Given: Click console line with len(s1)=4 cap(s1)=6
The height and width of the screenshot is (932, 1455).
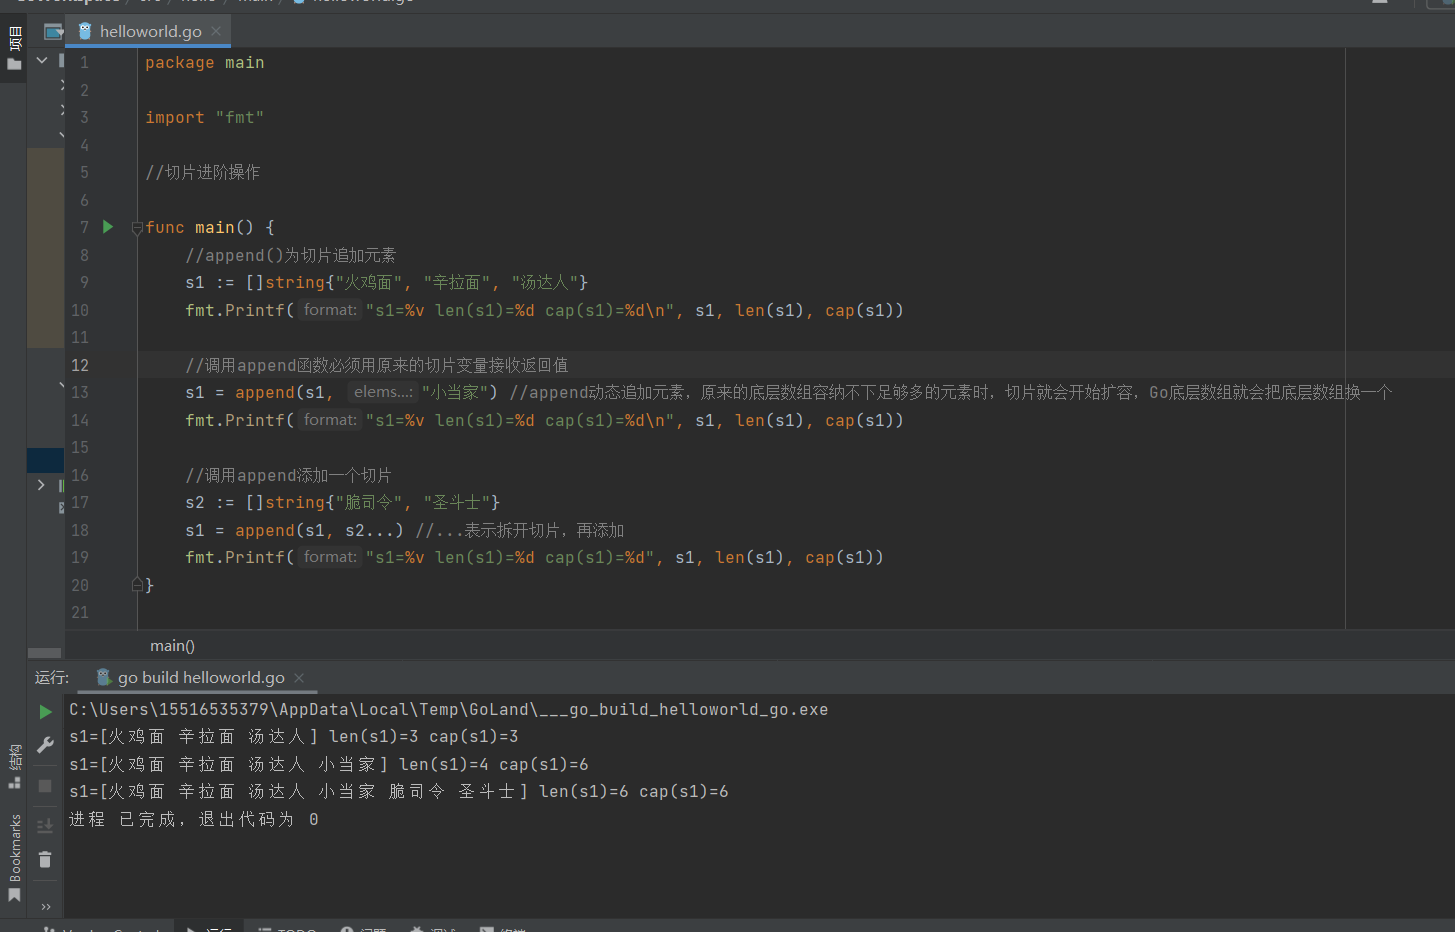Looking at the screenshot, I should [329, 764].
